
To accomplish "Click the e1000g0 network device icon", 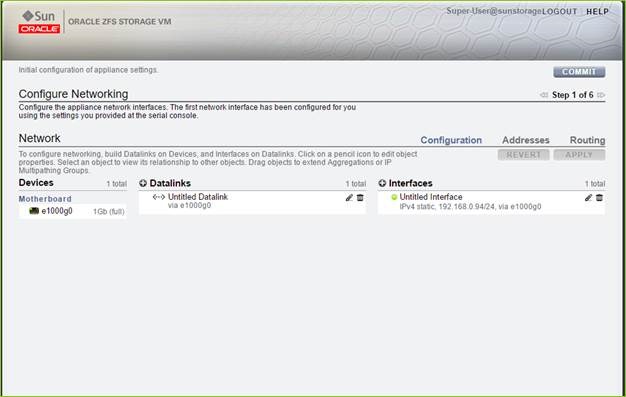I will click(34, 211).
